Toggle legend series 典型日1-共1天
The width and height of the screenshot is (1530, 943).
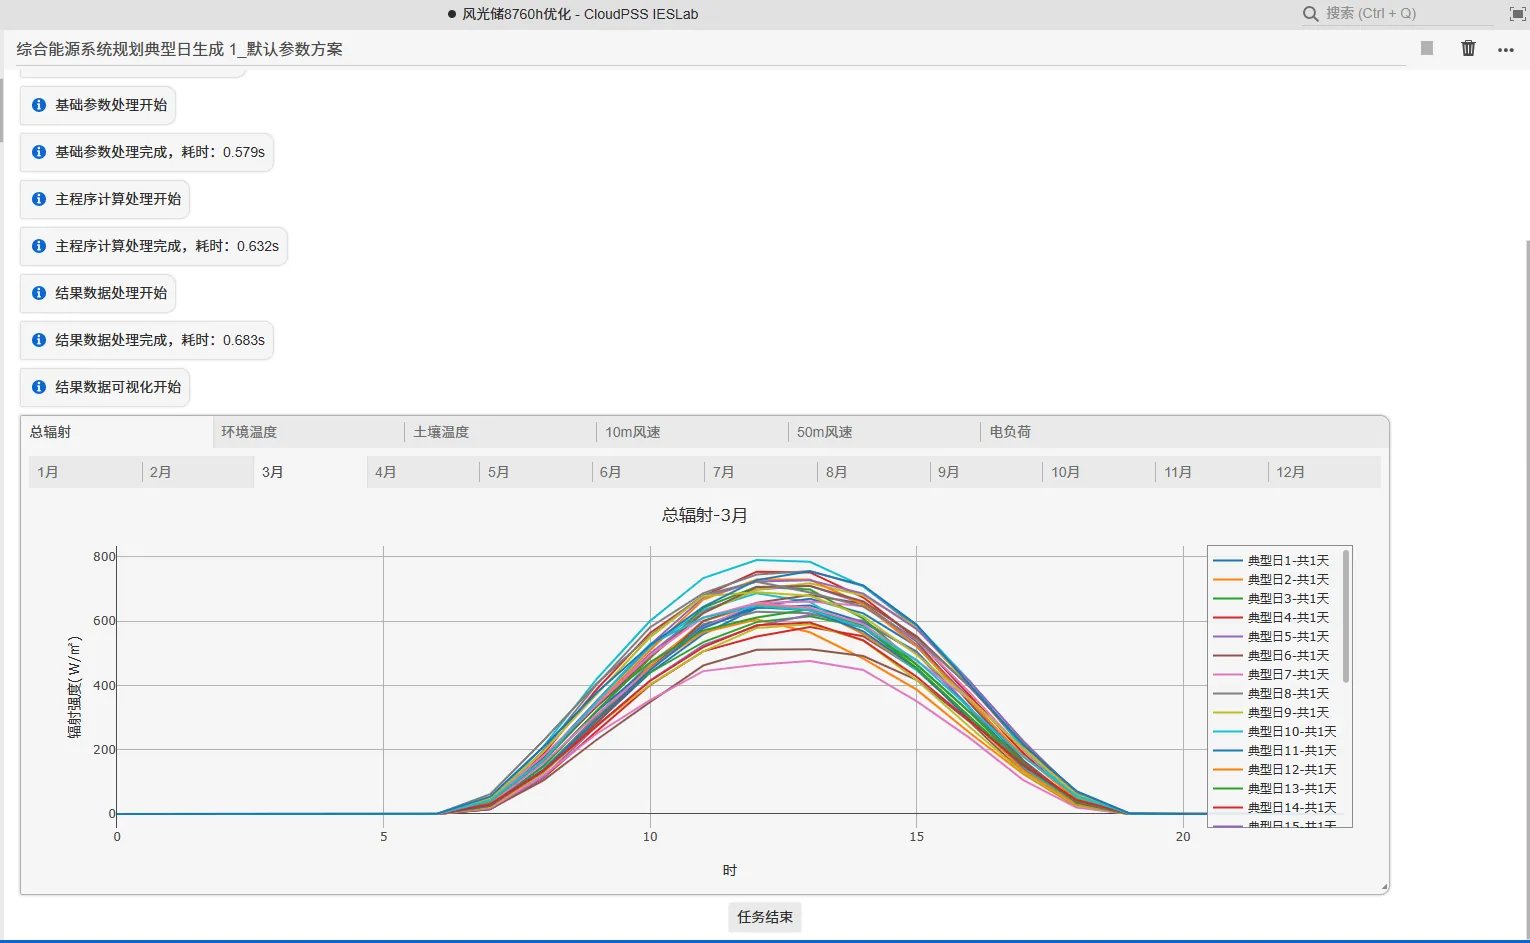click(x=1271, y=561)
